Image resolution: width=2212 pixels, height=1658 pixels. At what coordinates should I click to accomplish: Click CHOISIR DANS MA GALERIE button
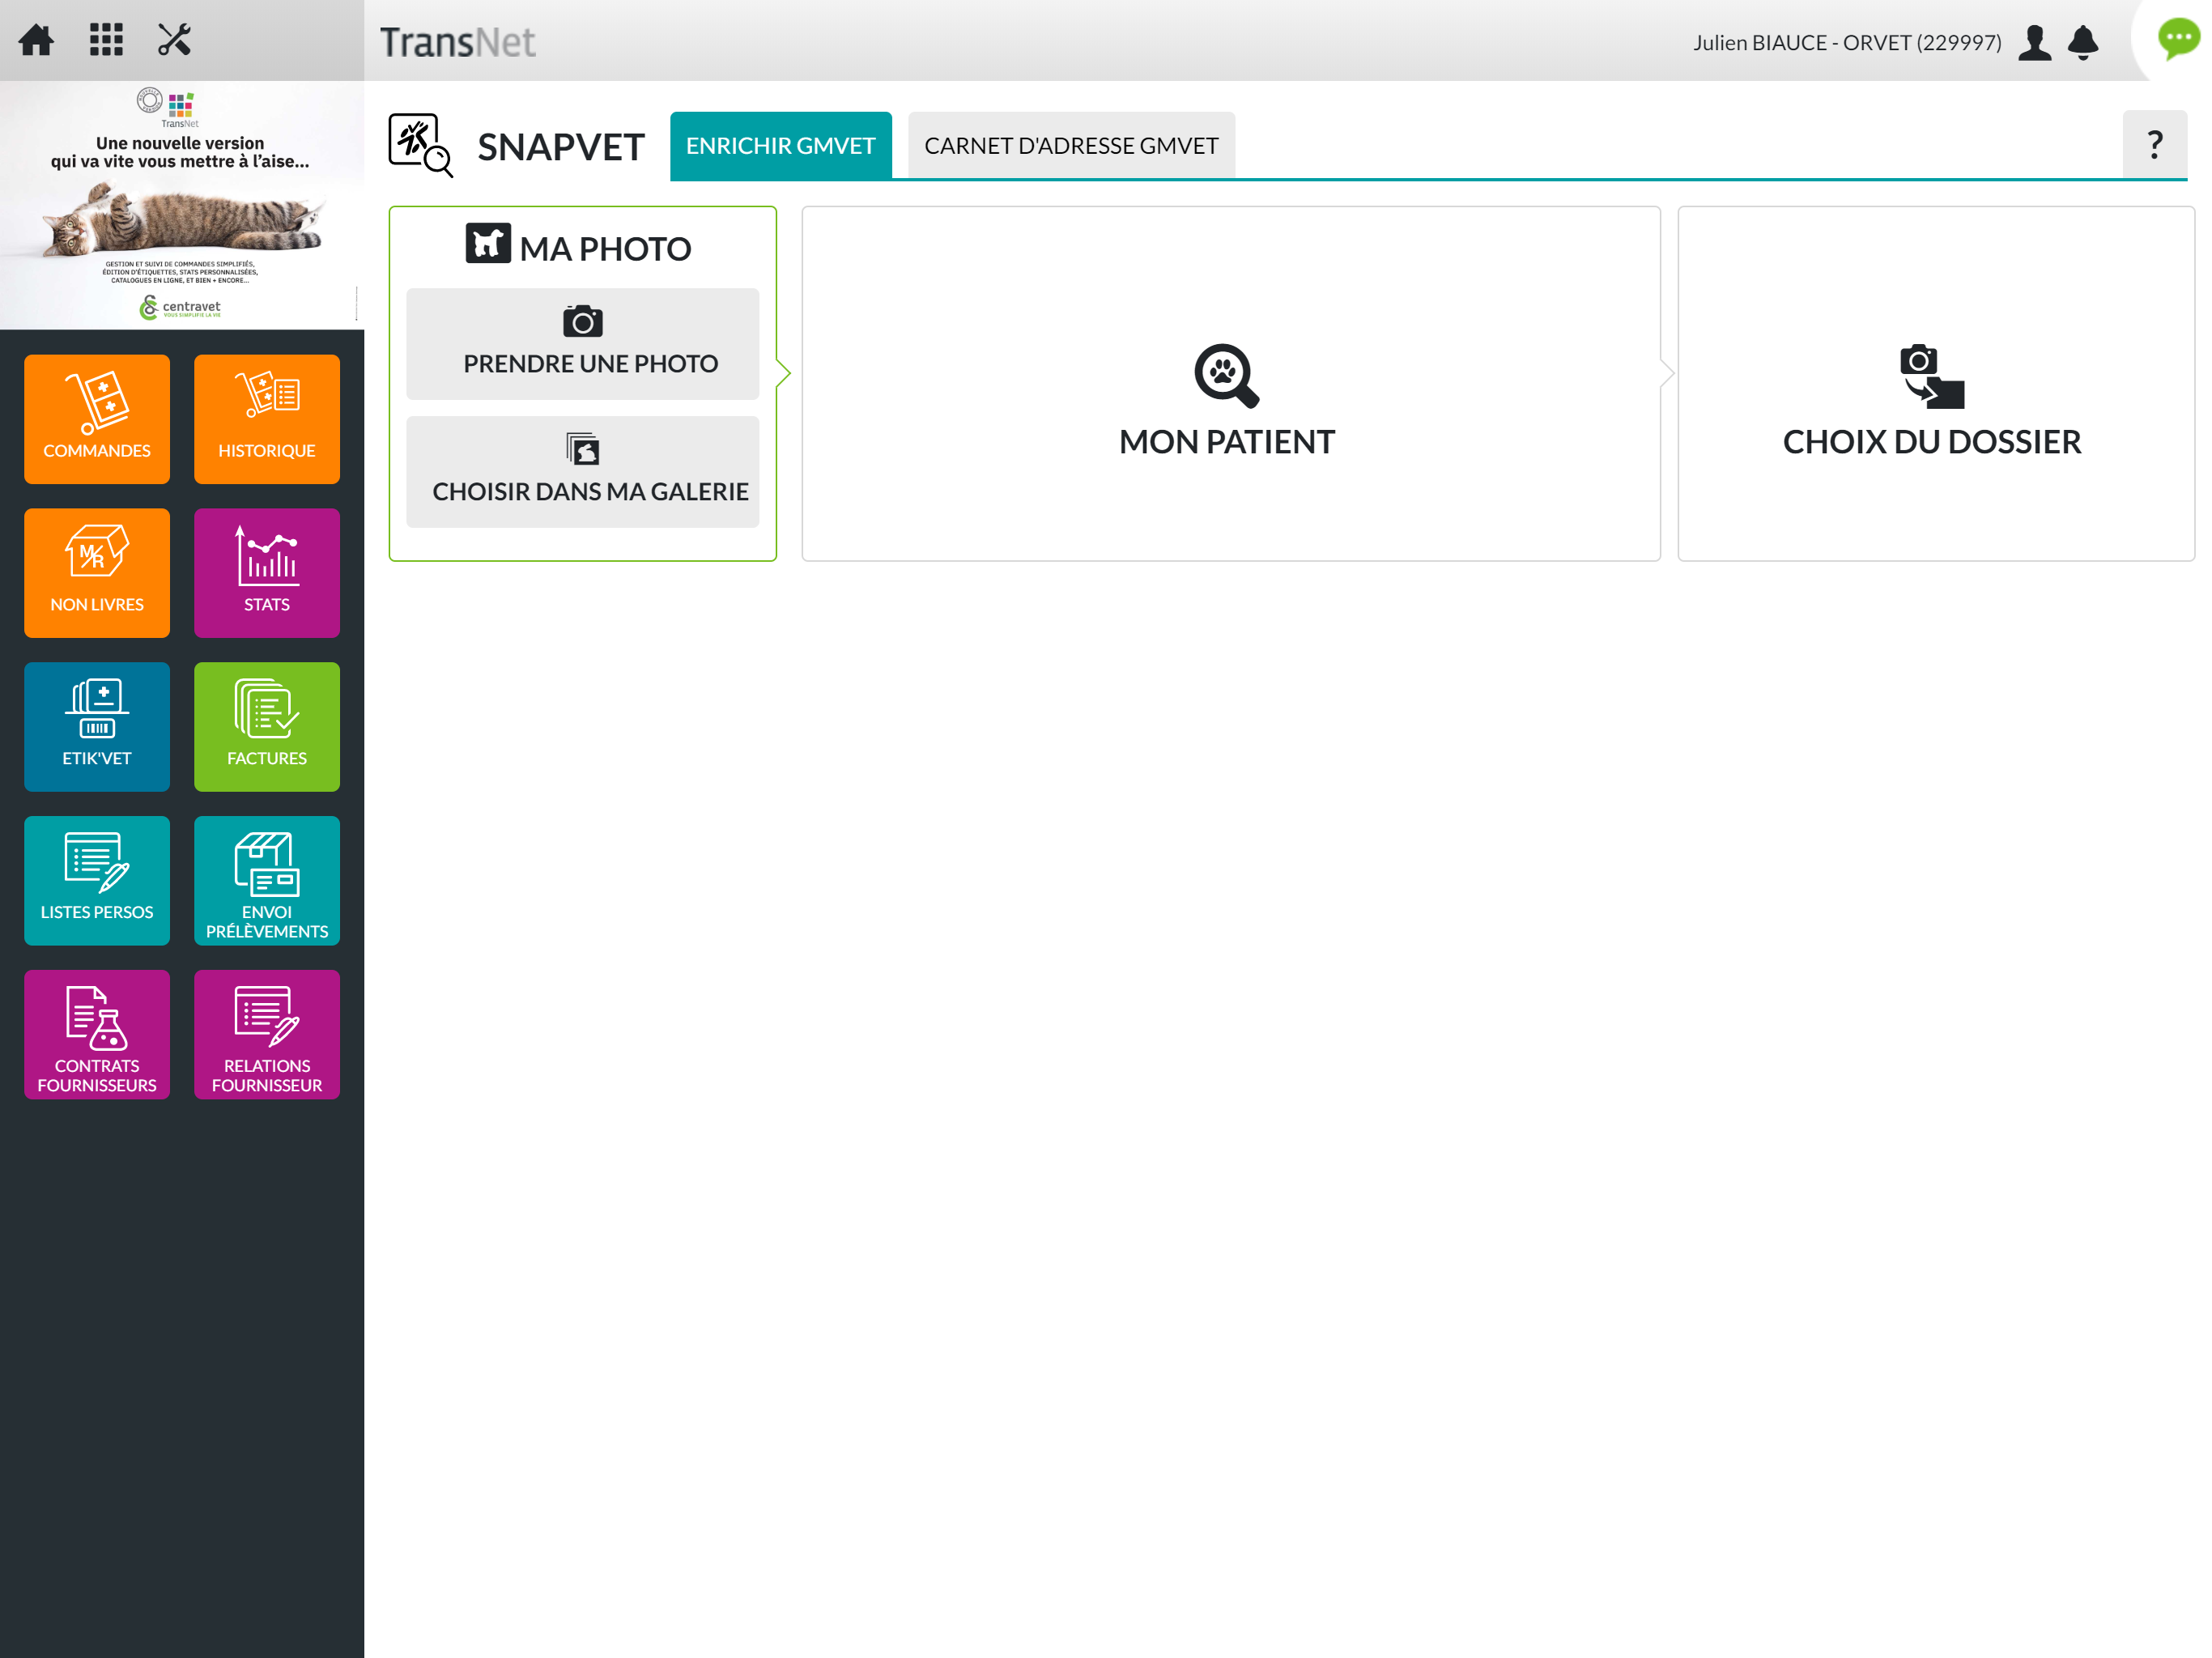tap(583, 472)
